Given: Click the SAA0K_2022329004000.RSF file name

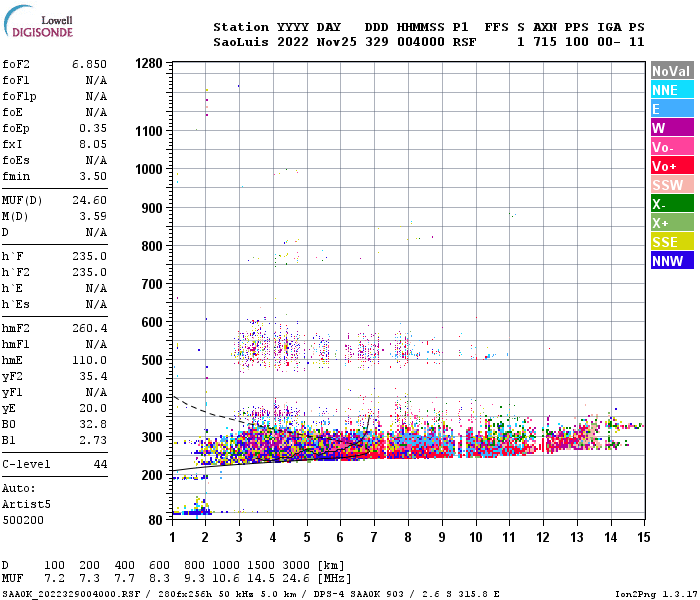Looking at the screenshot, I should (x=71, y=594).
